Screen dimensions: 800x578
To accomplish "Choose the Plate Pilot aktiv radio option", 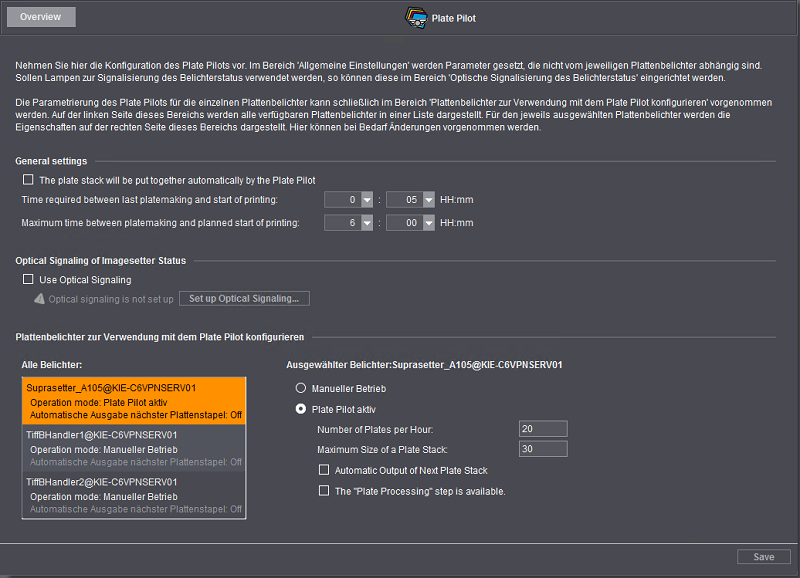I will pos(298,409).
